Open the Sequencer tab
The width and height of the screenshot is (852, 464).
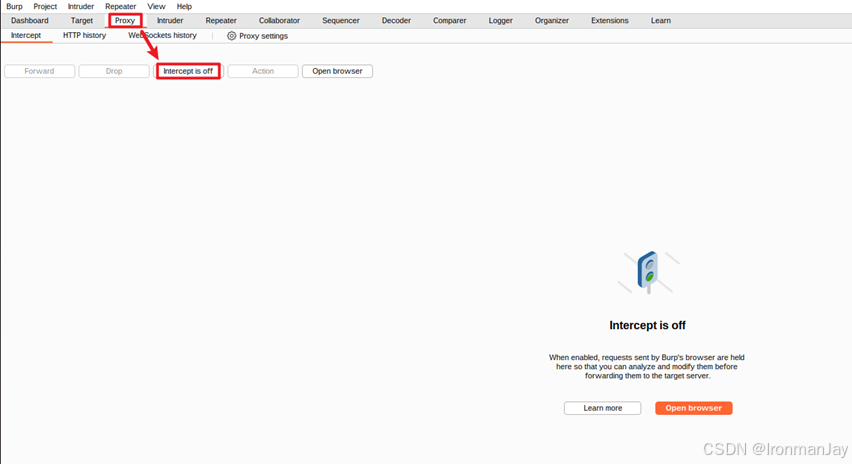341,21
